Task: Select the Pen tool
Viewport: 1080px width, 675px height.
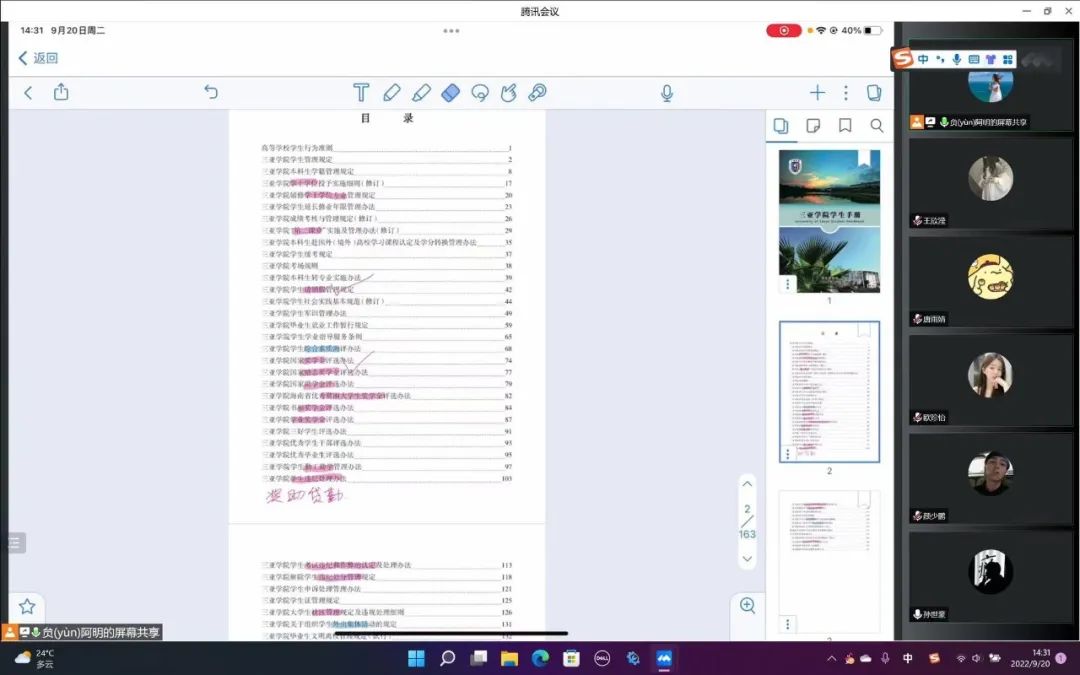Action: [391, 93]
